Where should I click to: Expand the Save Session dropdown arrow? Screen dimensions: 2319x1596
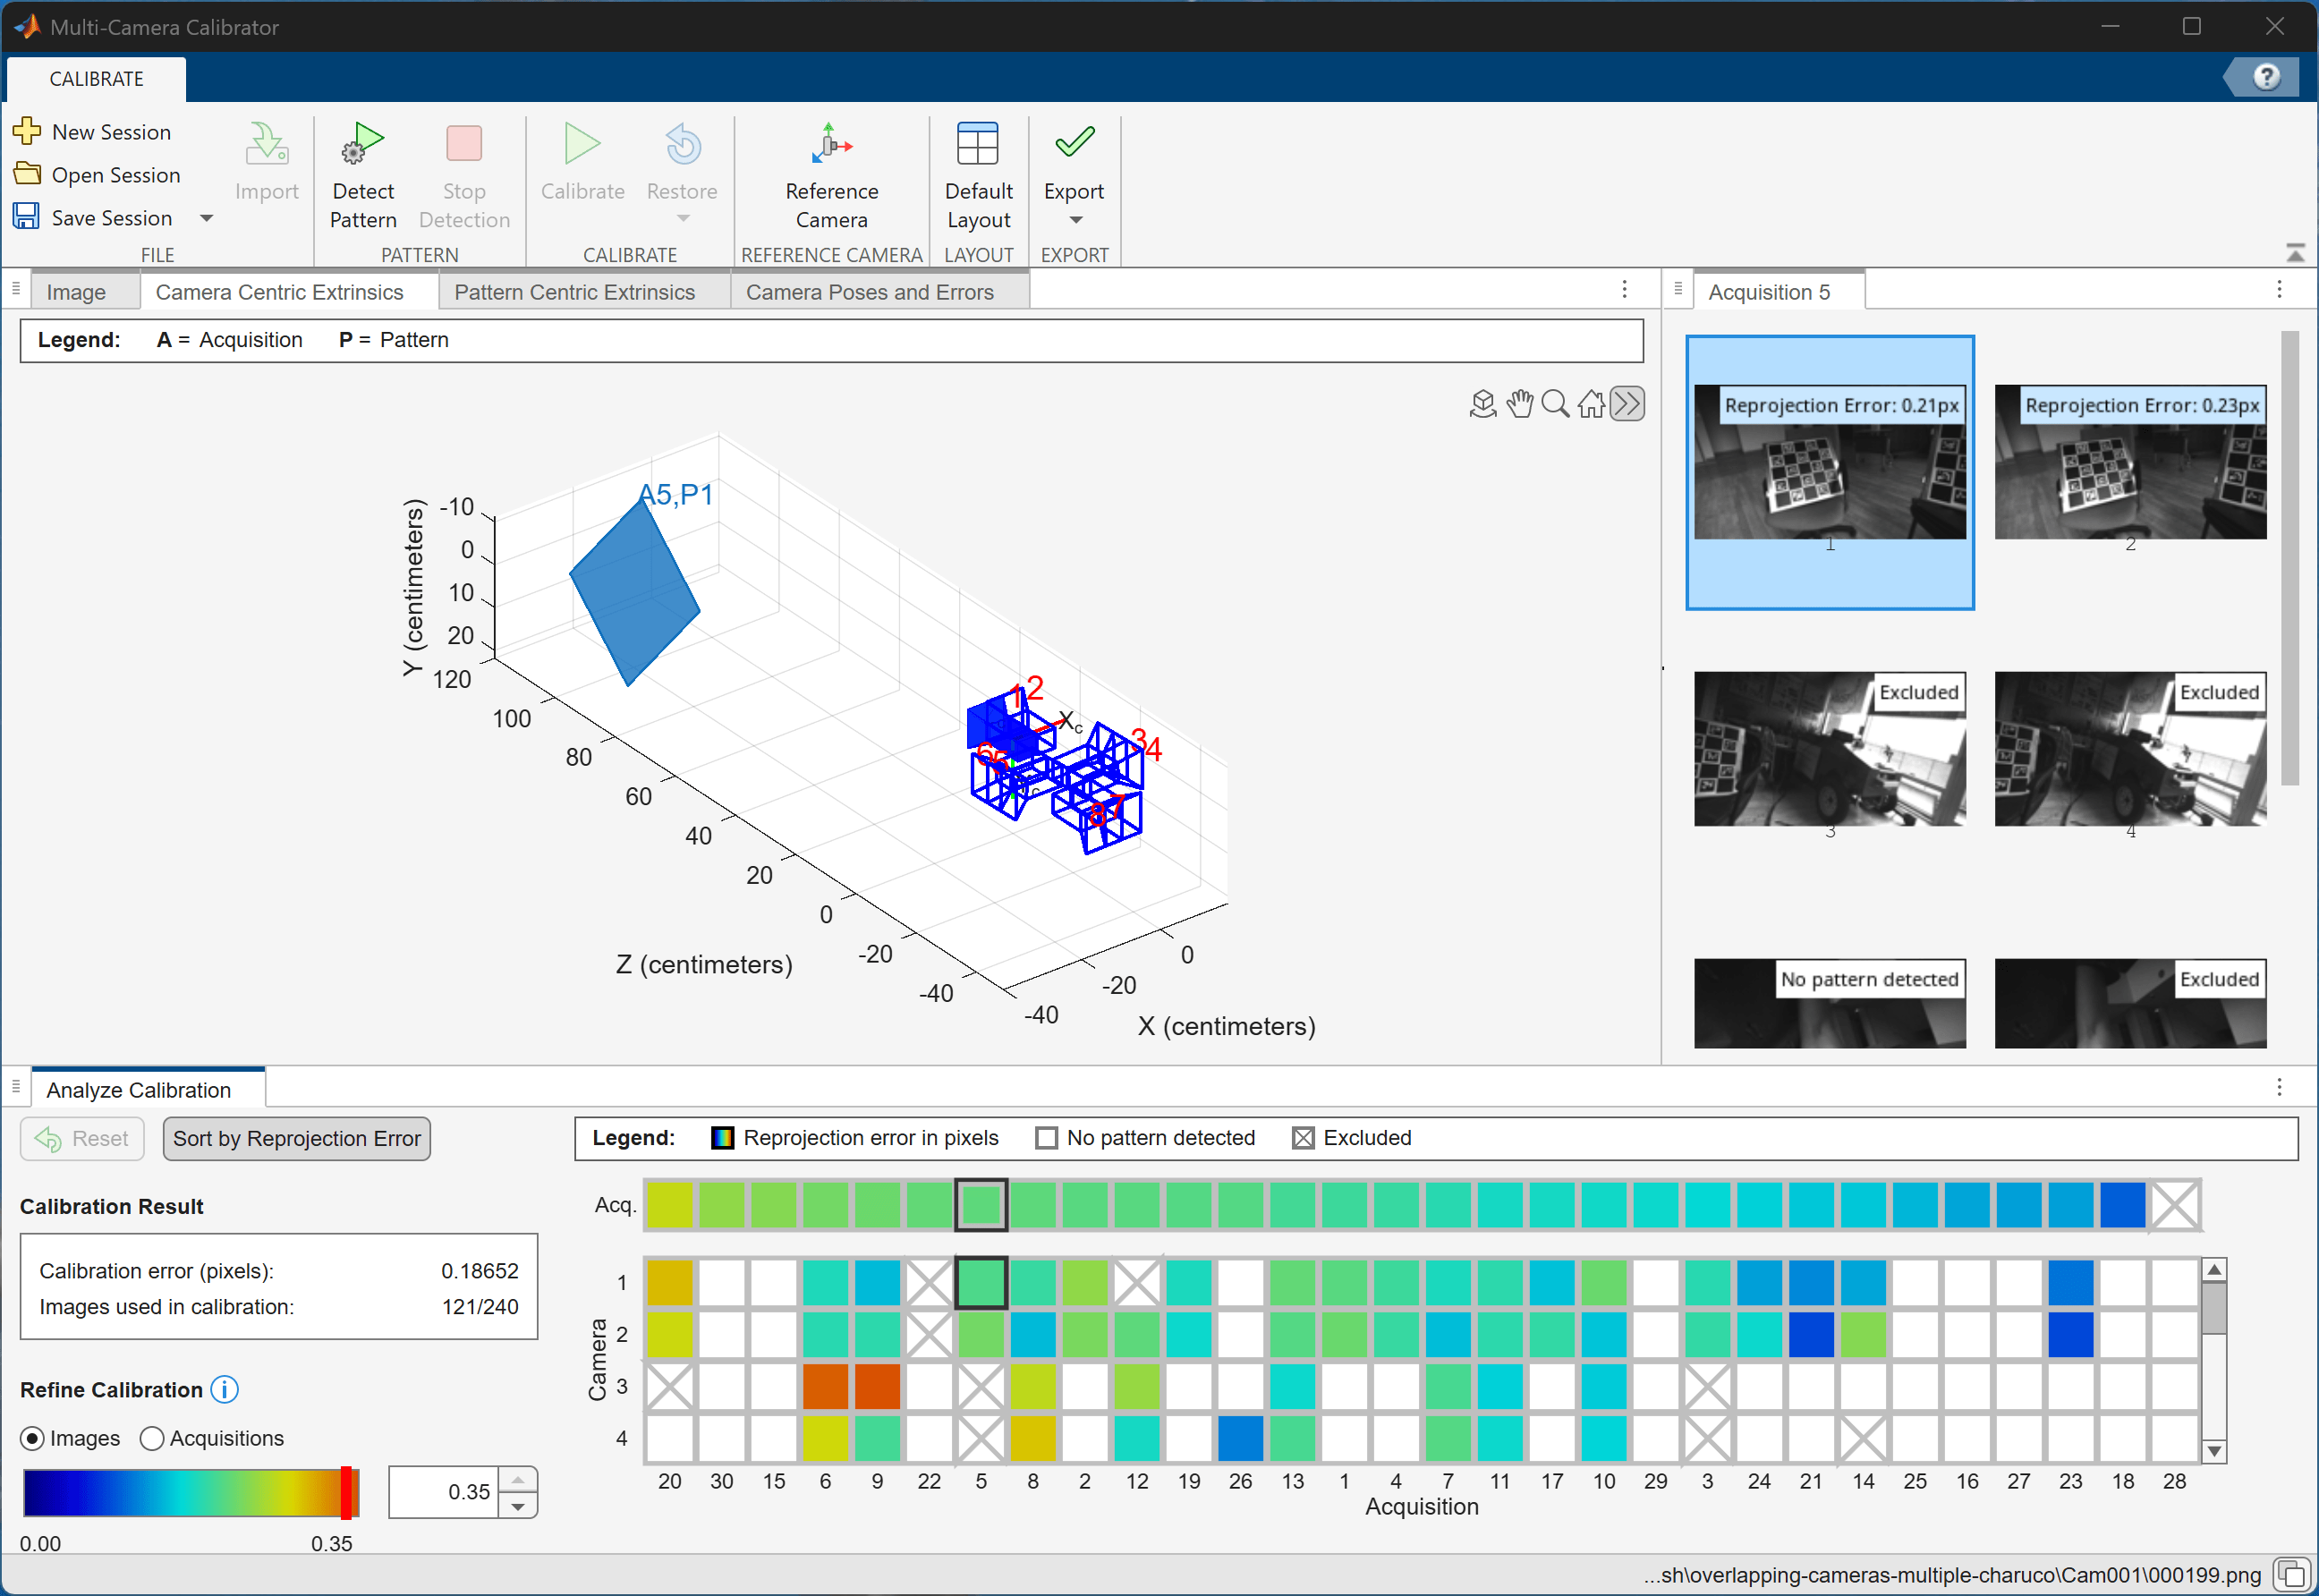[x=206, y=218]
